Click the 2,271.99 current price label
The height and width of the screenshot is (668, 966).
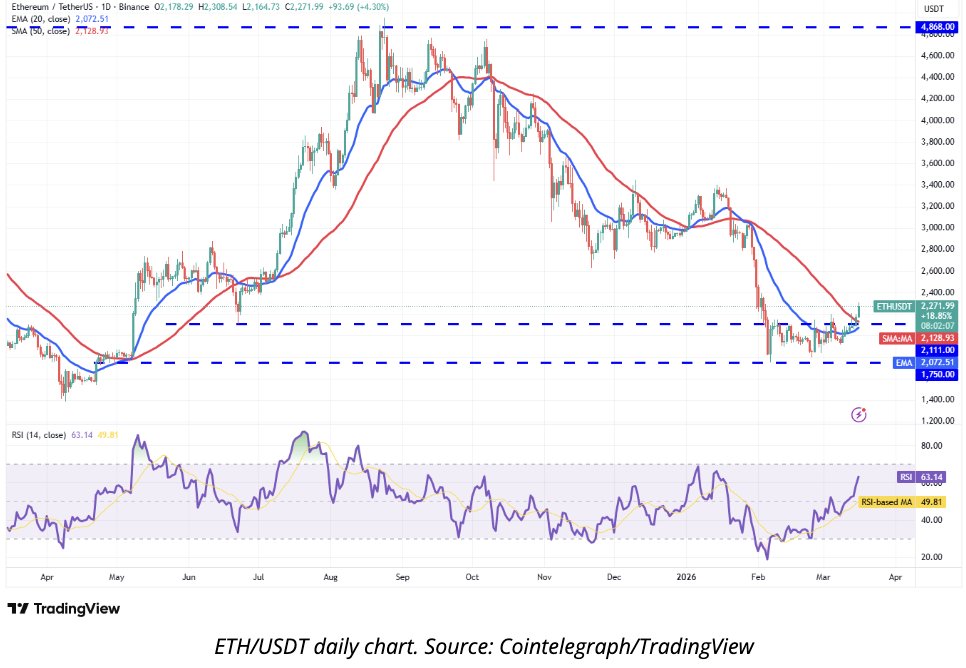[936, 306]
